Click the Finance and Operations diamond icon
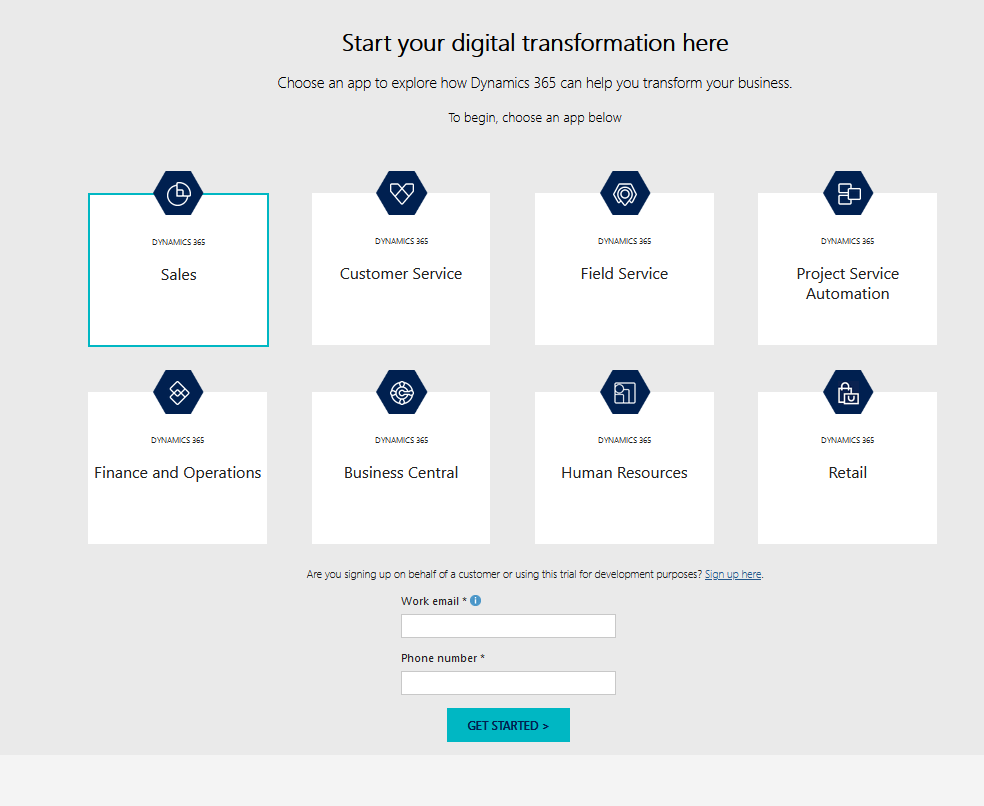The width and height of the screenshot is (984, 806). (178, 392)
